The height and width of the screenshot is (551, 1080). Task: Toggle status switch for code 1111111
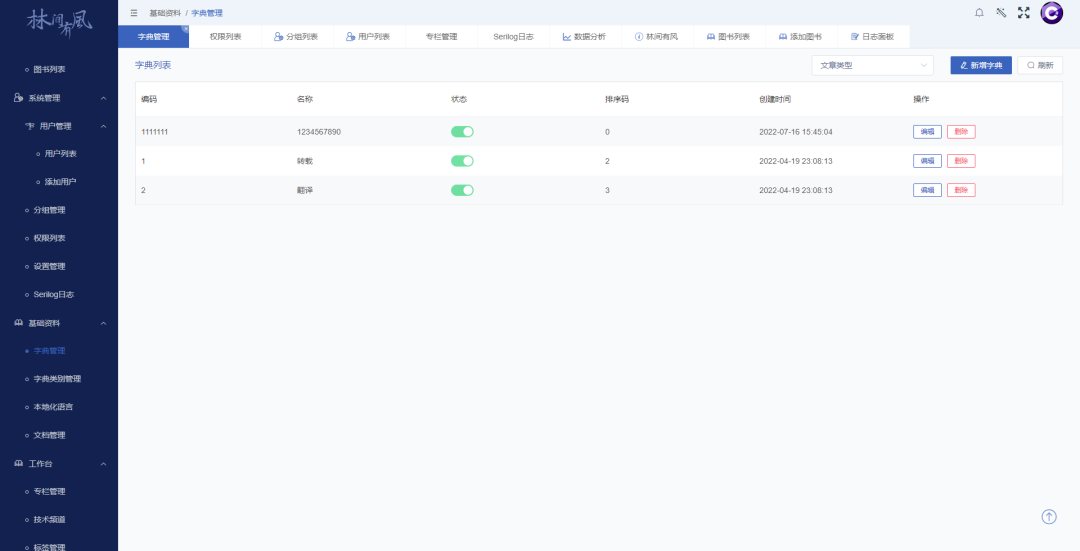(462, 132)
